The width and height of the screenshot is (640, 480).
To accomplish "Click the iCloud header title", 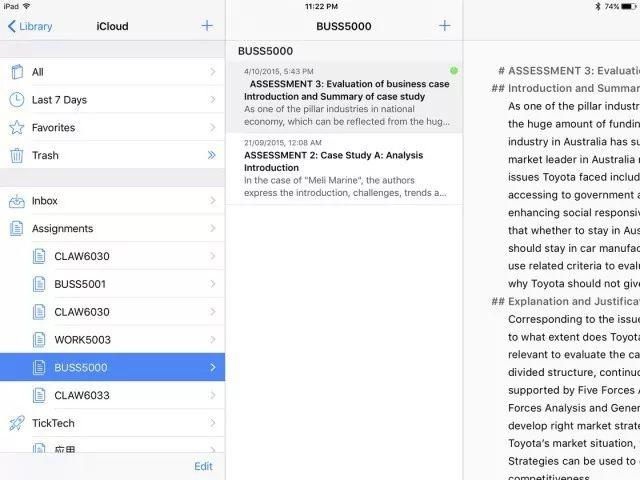I will [112, 26].
